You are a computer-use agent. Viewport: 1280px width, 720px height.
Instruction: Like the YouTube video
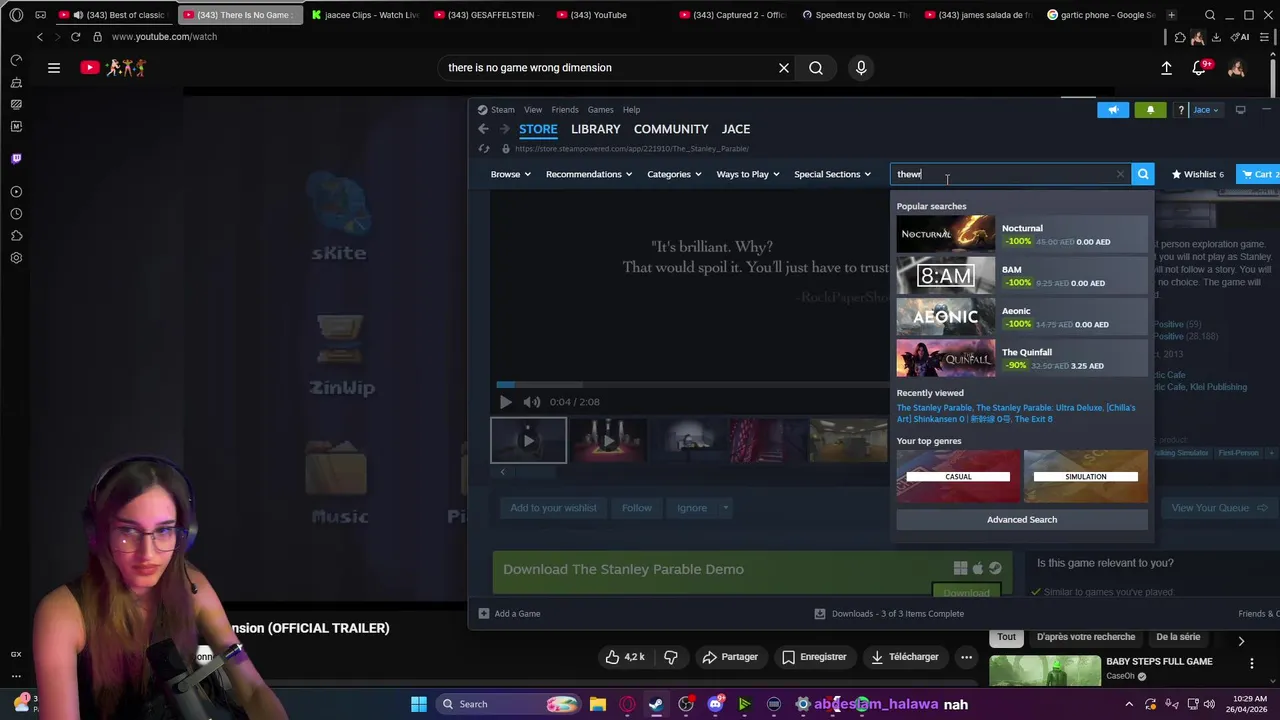[625, 657]
